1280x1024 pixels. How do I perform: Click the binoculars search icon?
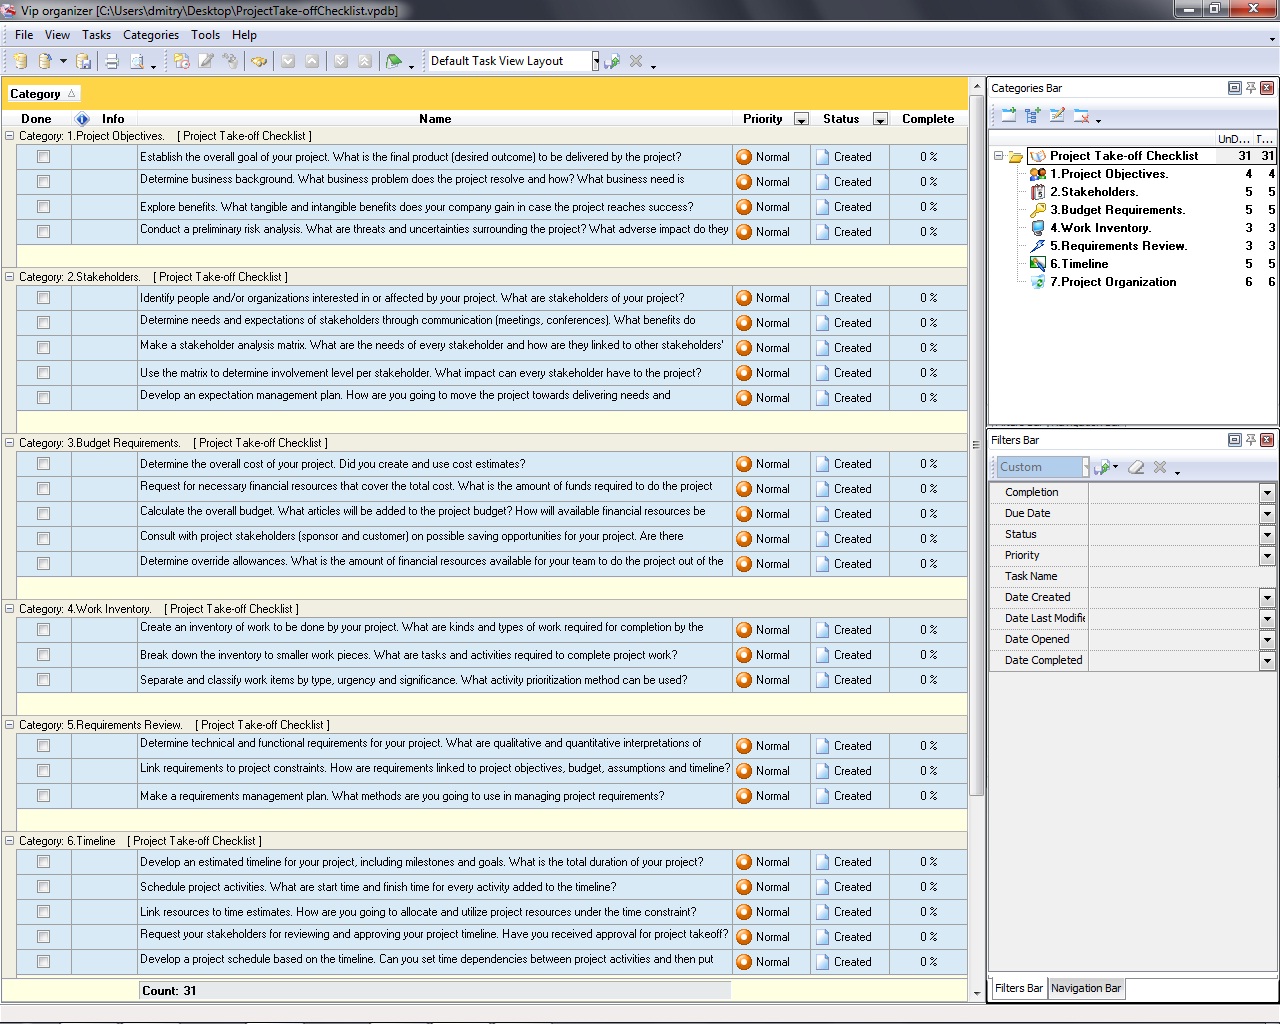coord(259,62)
